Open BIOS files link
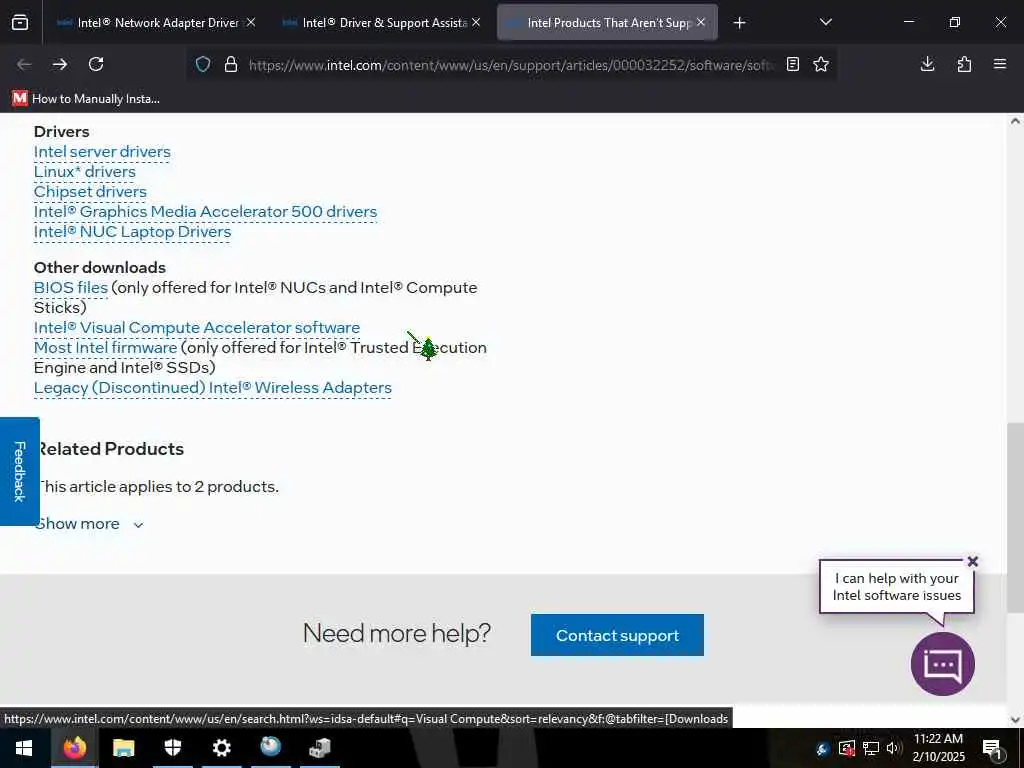Viewport: 1024px width, 768px height. [x=71, y=288]
